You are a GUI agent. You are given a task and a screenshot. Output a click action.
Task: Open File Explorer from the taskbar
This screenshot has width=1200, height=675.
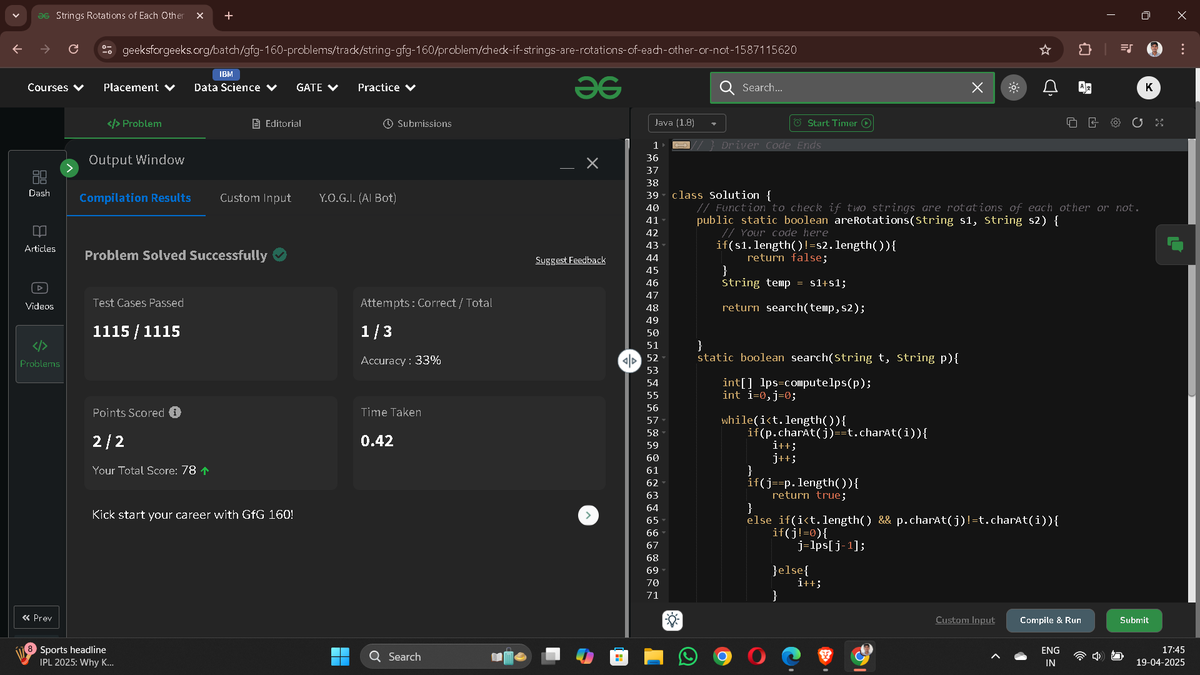tap(653, 656)
